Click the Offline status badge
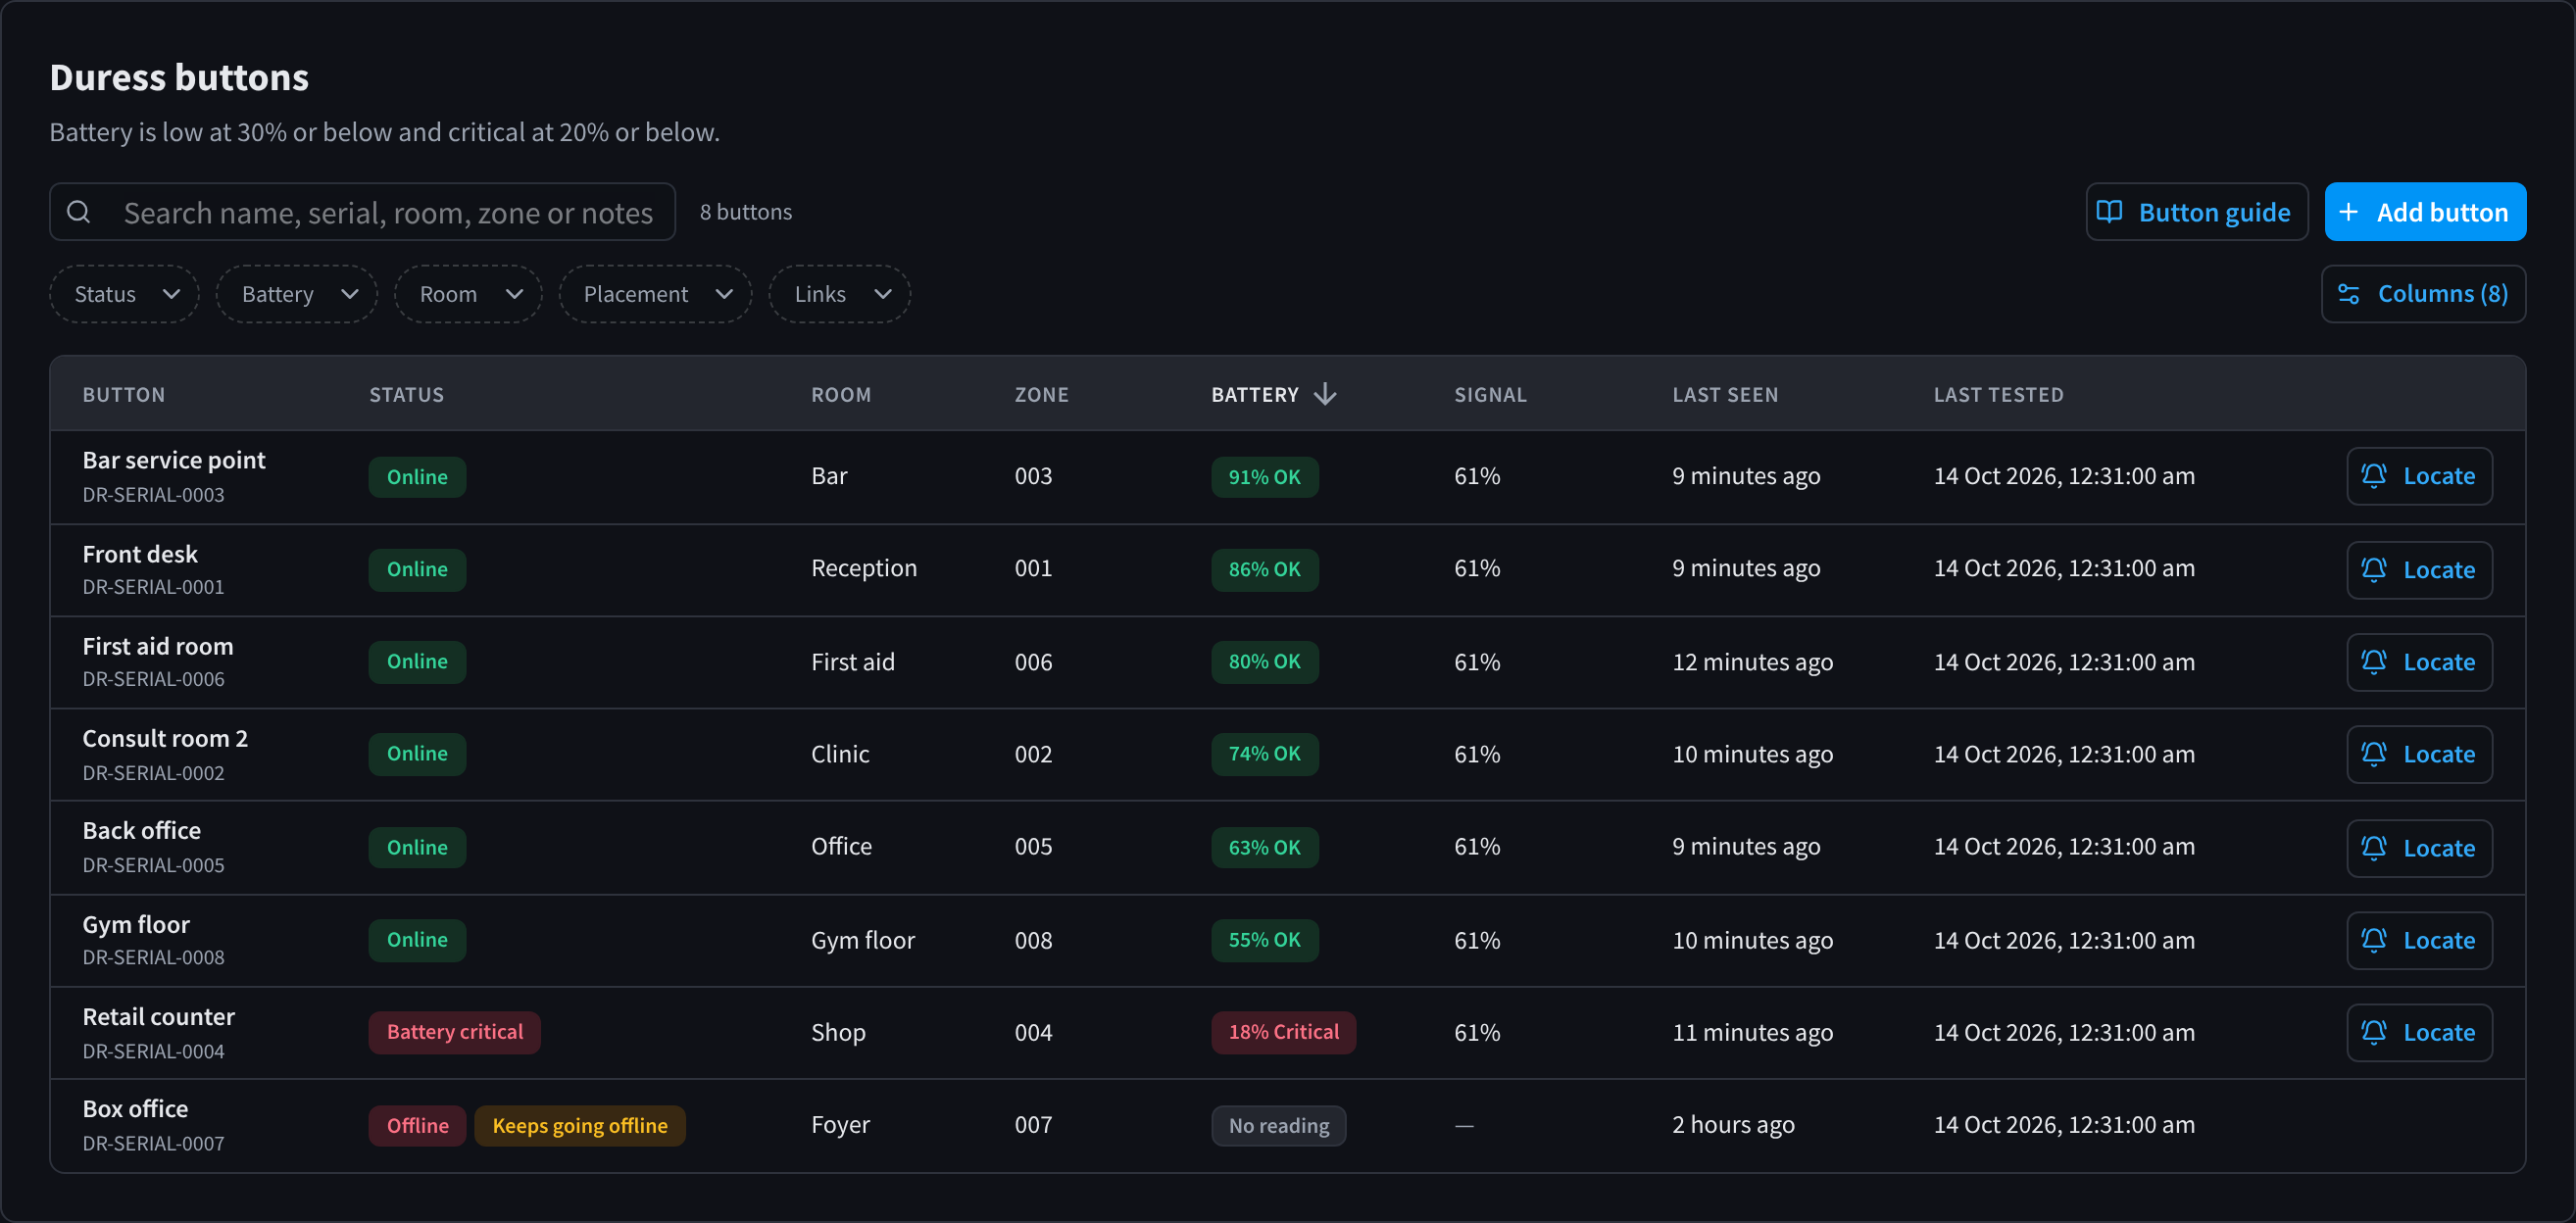The image size is (2576, 1223). tap(418, 1126)
